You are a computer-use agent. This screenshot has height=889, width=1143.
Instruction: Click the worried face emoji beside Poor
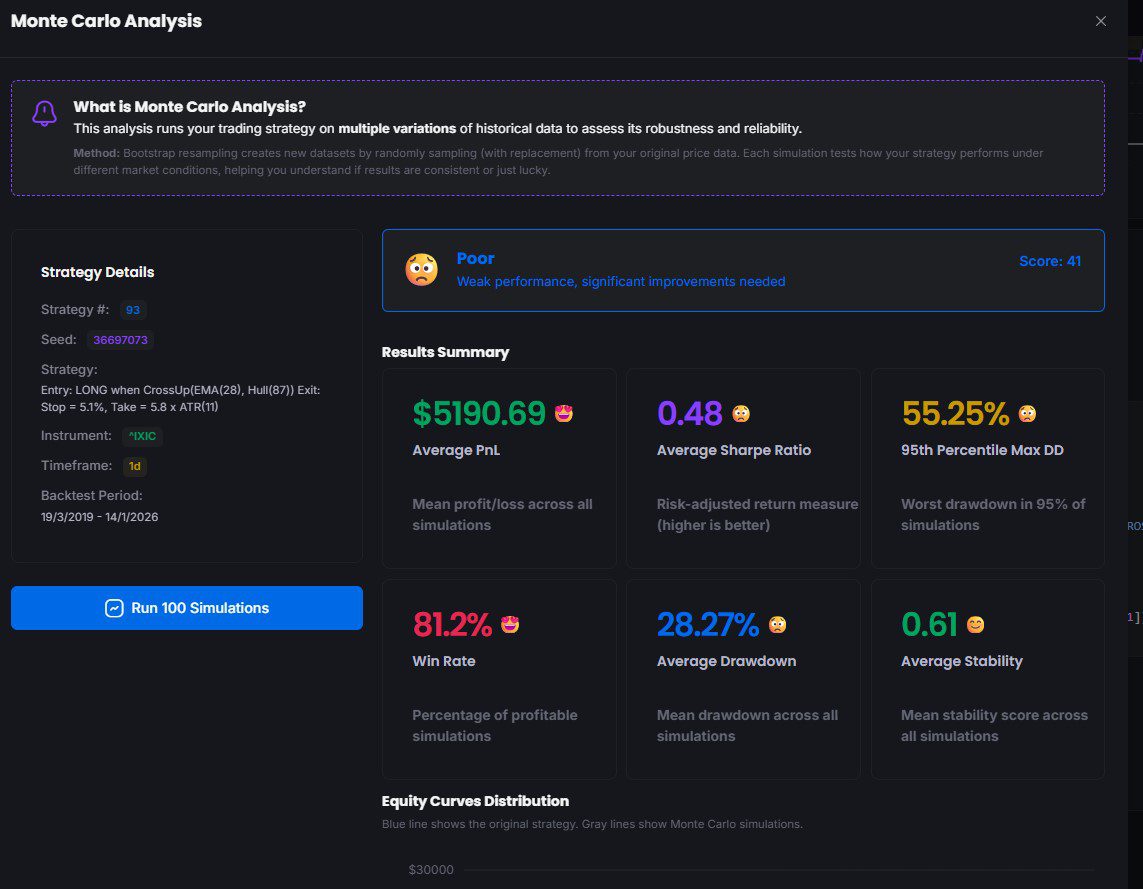click(421, 270)
